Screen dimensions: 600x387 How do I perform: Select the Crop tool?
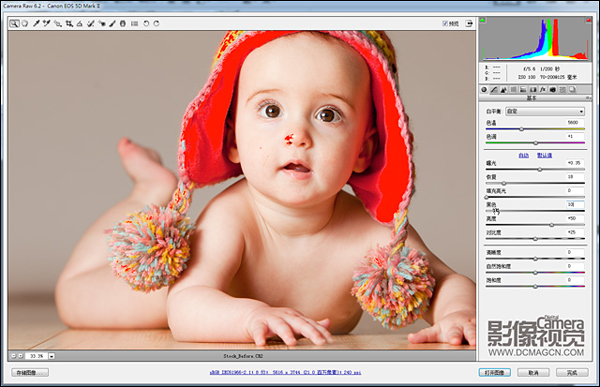click(69, 24)
